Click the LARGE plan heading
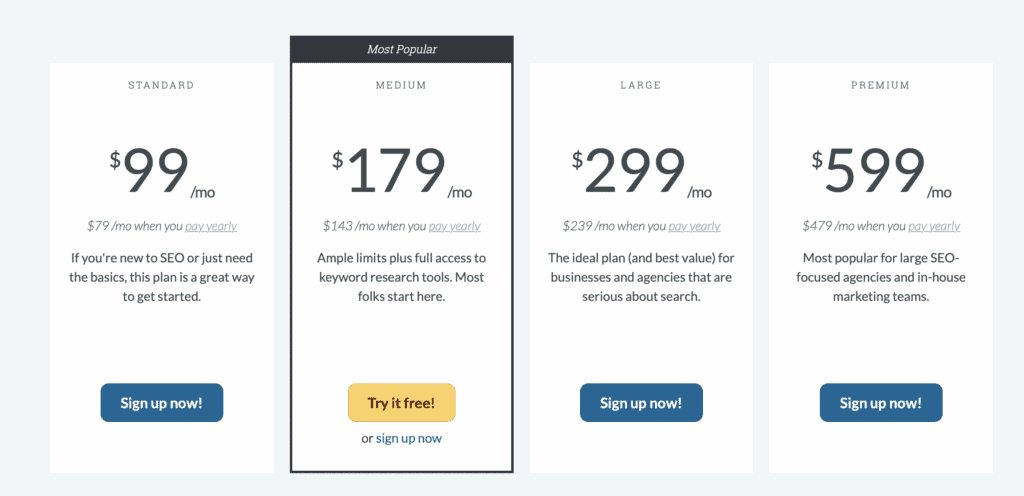The height and width of the screenshot is (496, 1024). tap(641, 86)
